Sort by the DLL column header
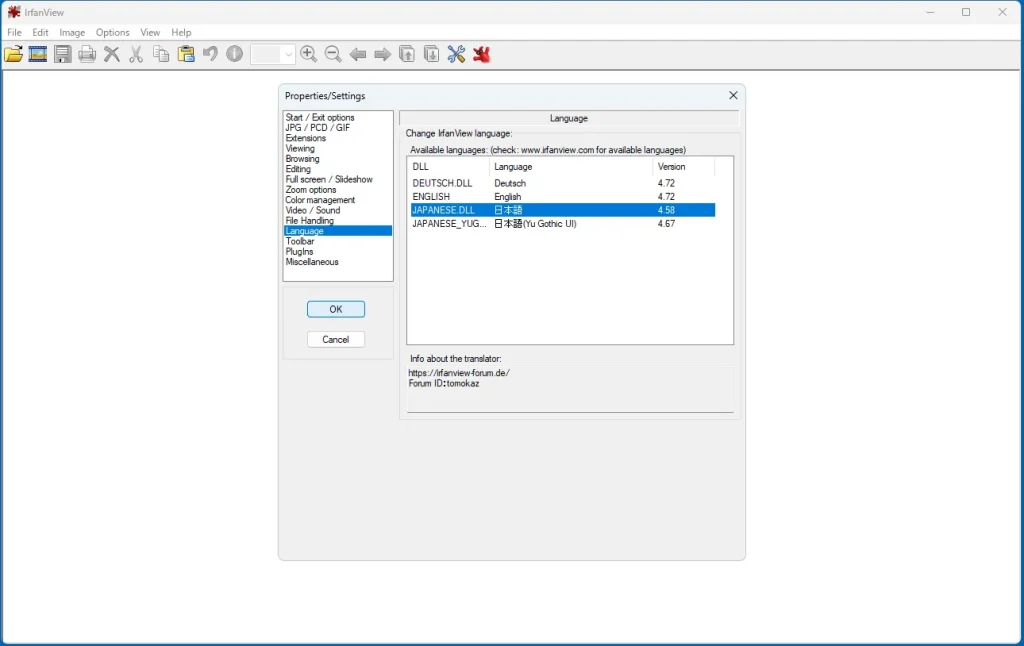This screenshot has height=646, width=1024. 448,167
